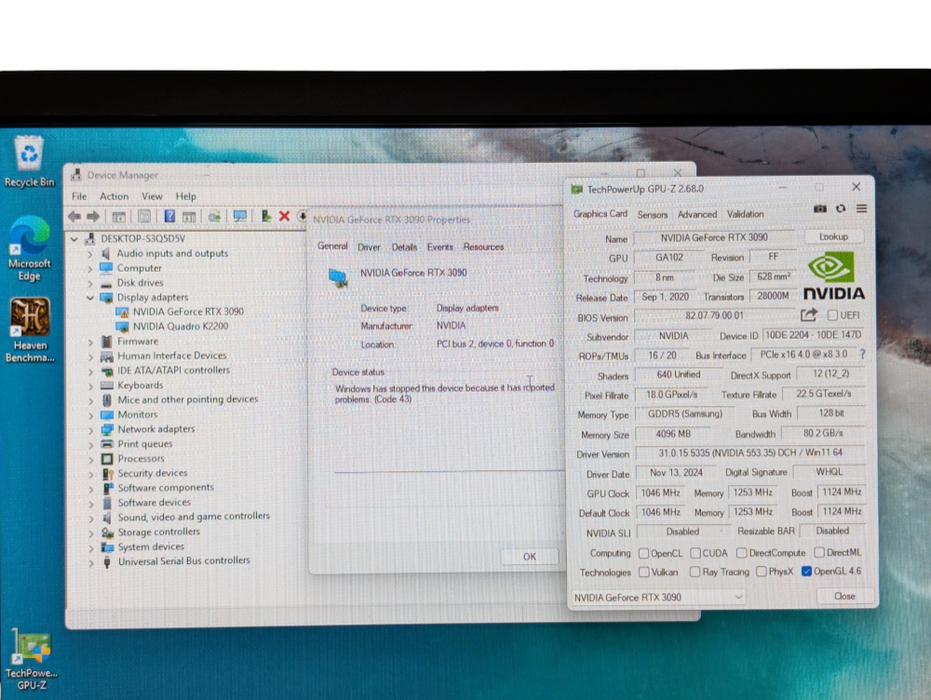The width and height of the screenshot is (931, 700).
Task: Click the Close button in GPU-Z
Action: point(844,596)
